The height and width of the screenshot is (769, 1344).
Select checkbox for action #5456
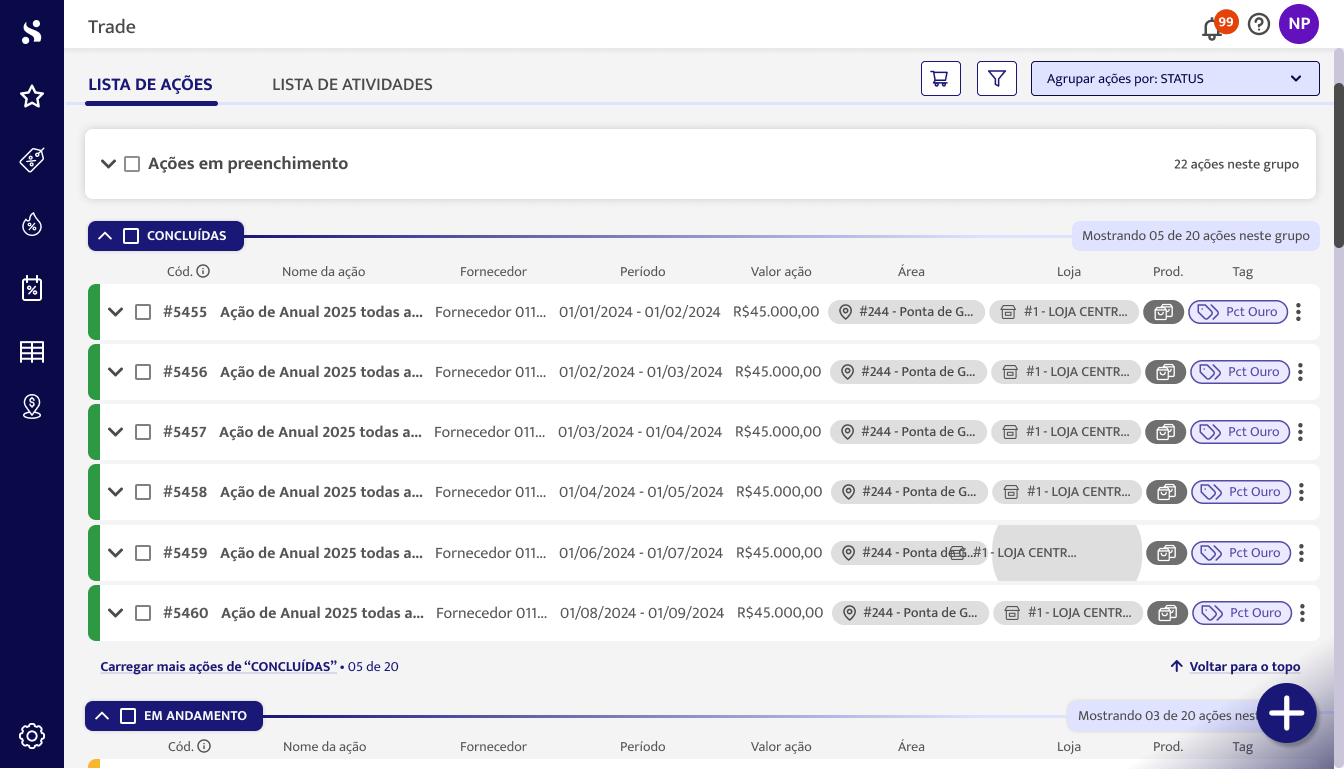point(143,372)
